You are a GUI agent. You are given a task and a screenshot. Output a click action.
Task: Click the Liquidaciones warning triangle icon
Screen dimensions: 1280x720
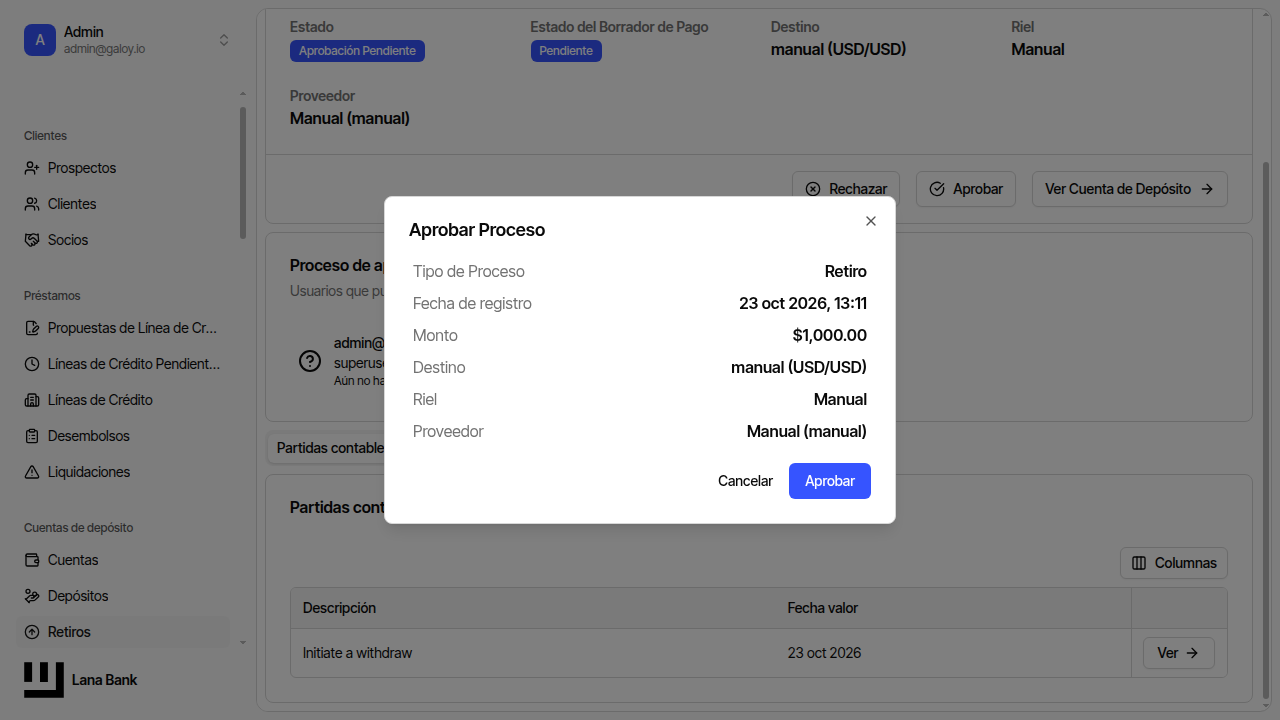tap(32, 472)
